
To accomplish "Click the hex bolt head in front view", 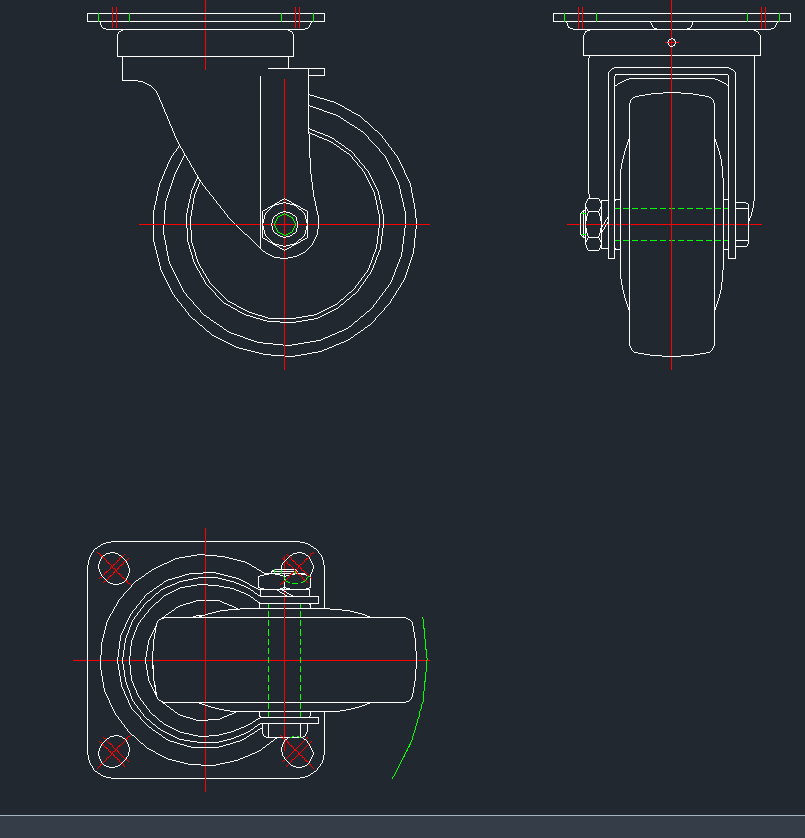I will pyautogui.click(x=592, y=225).
